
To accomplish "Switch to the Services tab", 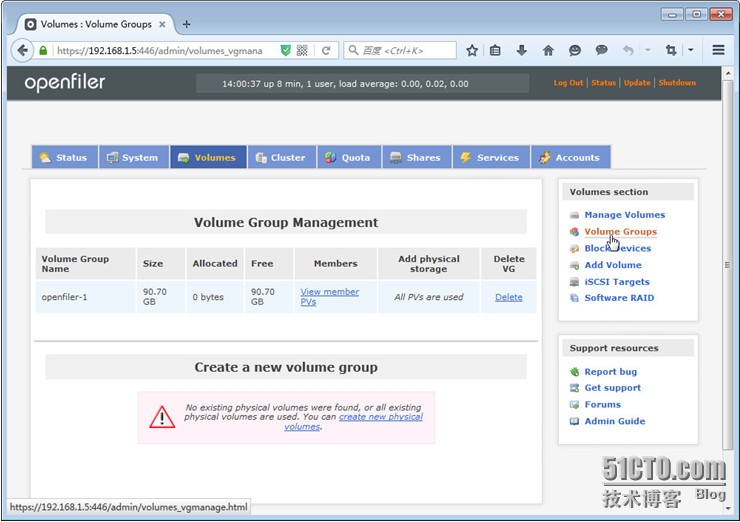I will point(489,158).
